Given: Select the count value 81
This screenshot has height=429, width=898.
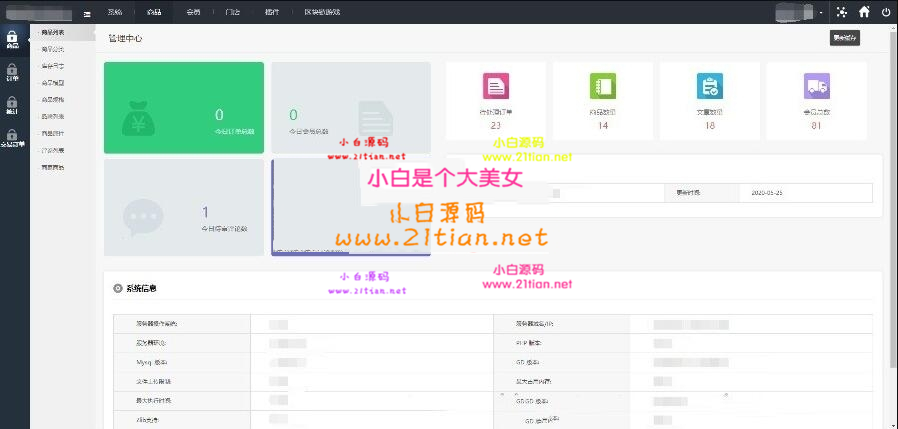Looking at the screenshot, I should click(817, 125).
